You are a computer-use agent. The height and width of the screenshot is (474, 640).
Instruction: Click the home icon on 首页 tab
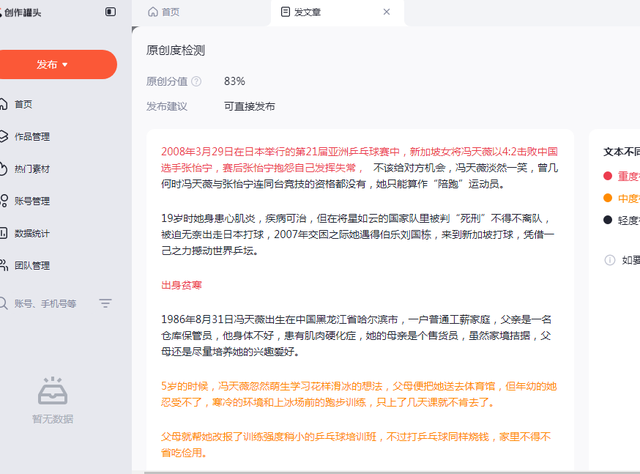click(x=153, y=12)
